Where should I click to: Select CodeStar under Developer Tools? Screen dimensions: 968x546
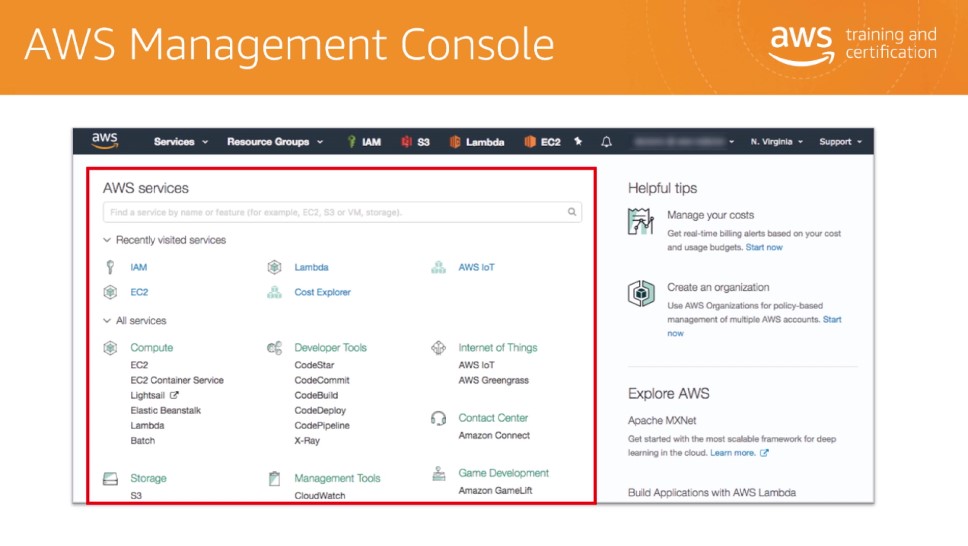(x=314, y=365)
